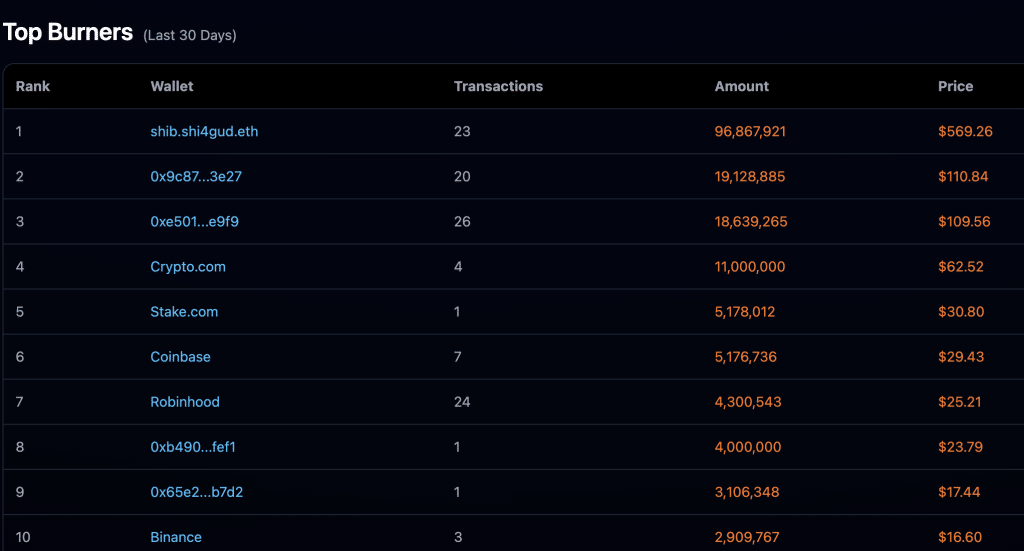Open wallet 0x65e2...b7d2
This screenshot has width=1024, height=551.
click(x=196, y=492)
